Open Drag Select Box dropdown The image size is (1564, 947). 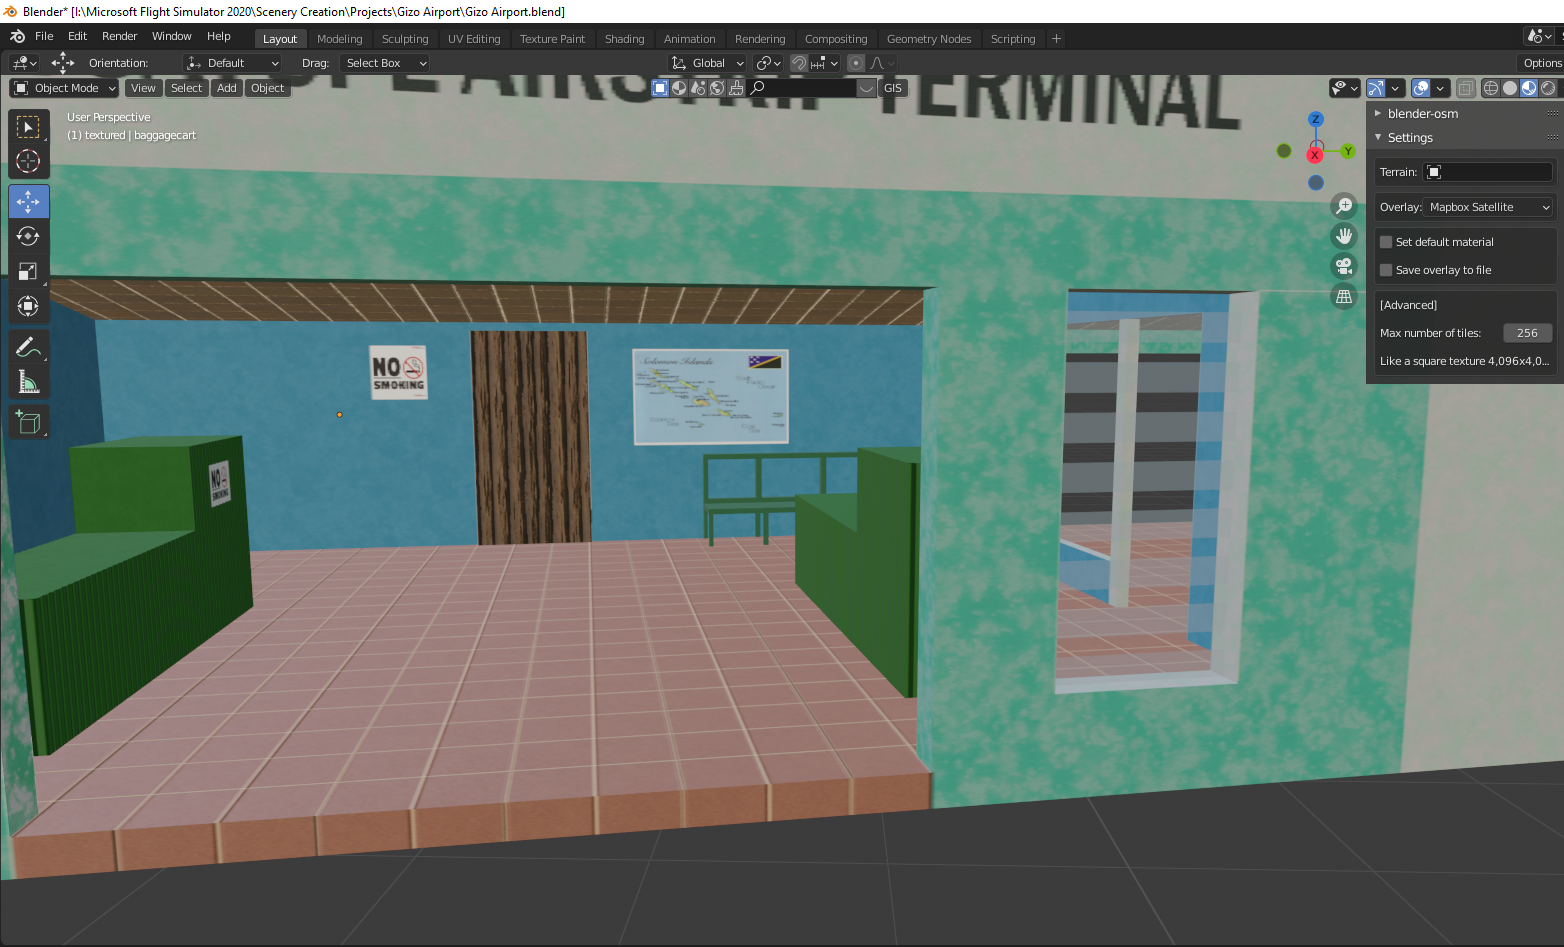click(385, 63)
